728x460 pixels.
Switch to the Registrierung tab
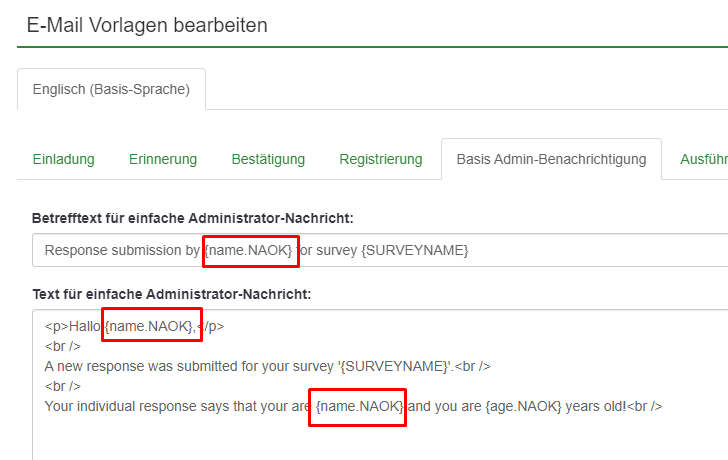tap(381, 159)
